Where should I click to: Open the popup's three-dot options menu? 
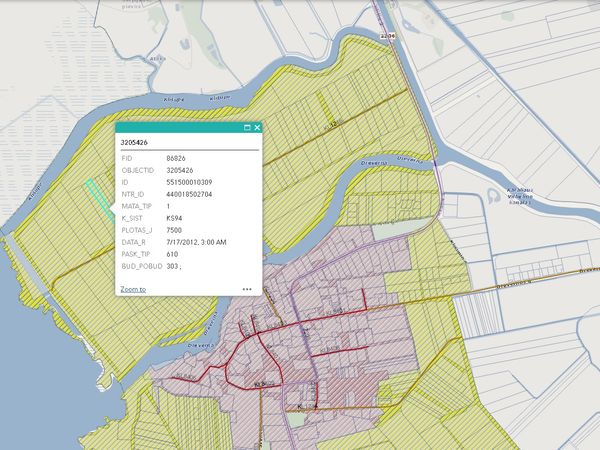(246, 289)
